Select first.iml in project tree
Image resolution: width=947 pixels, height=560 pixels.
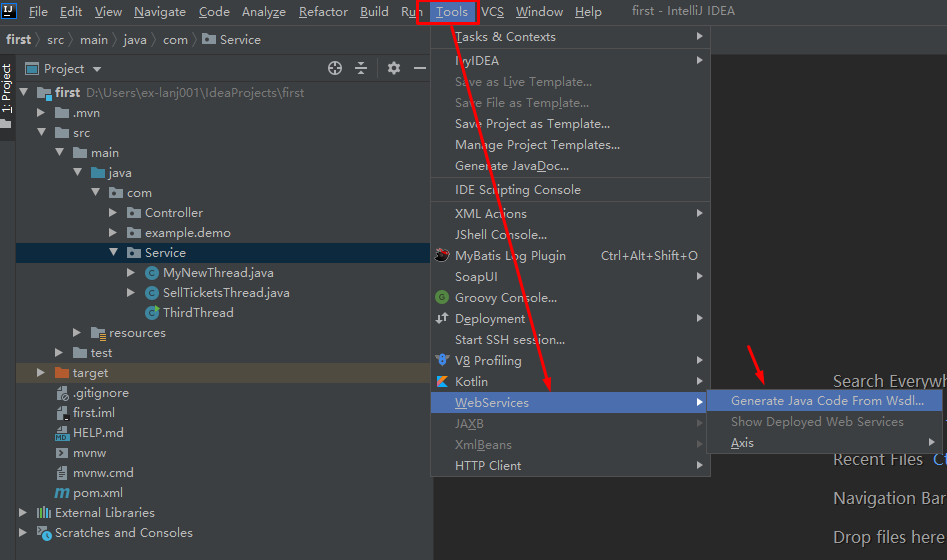tap(94, 413)
